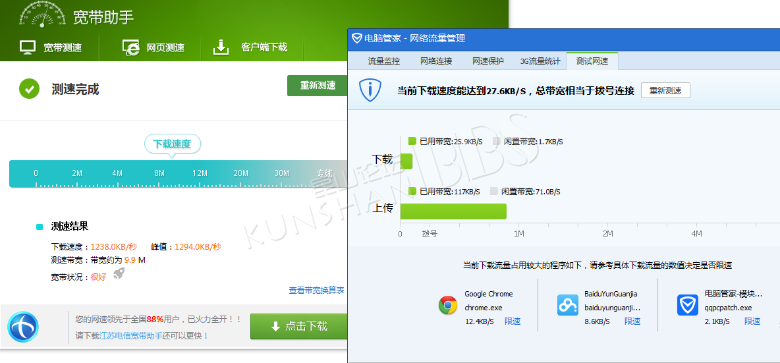Screen dimensions: 780x363
Task: Click the 12M mark on speed scale
Action: pyautogui.click(x=200, y=173)
